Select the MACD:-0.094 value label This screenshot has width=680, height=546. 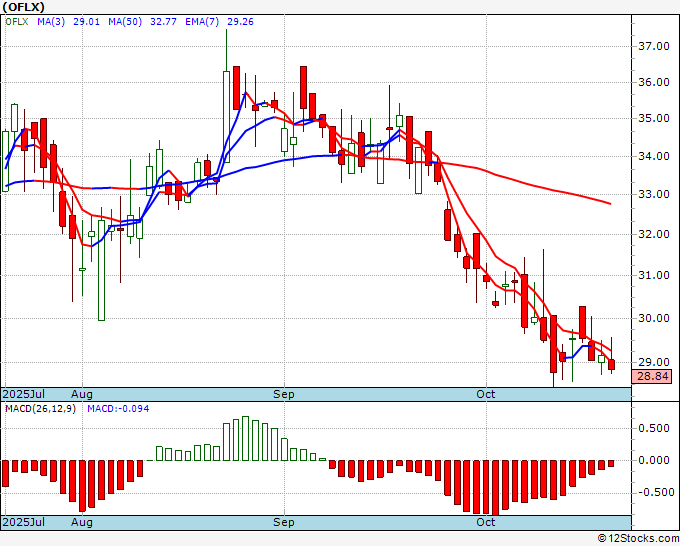(x=117, y=409)
